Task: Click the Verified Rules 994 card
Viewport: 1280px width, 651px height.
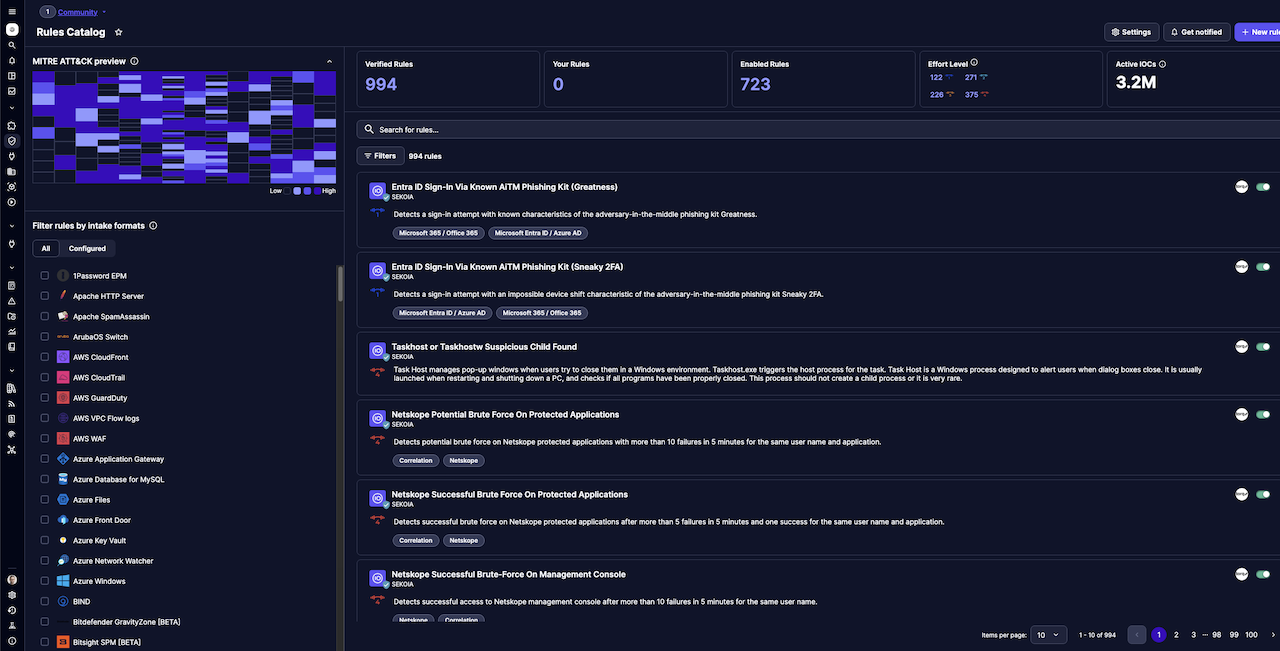Action: point(448,79)
